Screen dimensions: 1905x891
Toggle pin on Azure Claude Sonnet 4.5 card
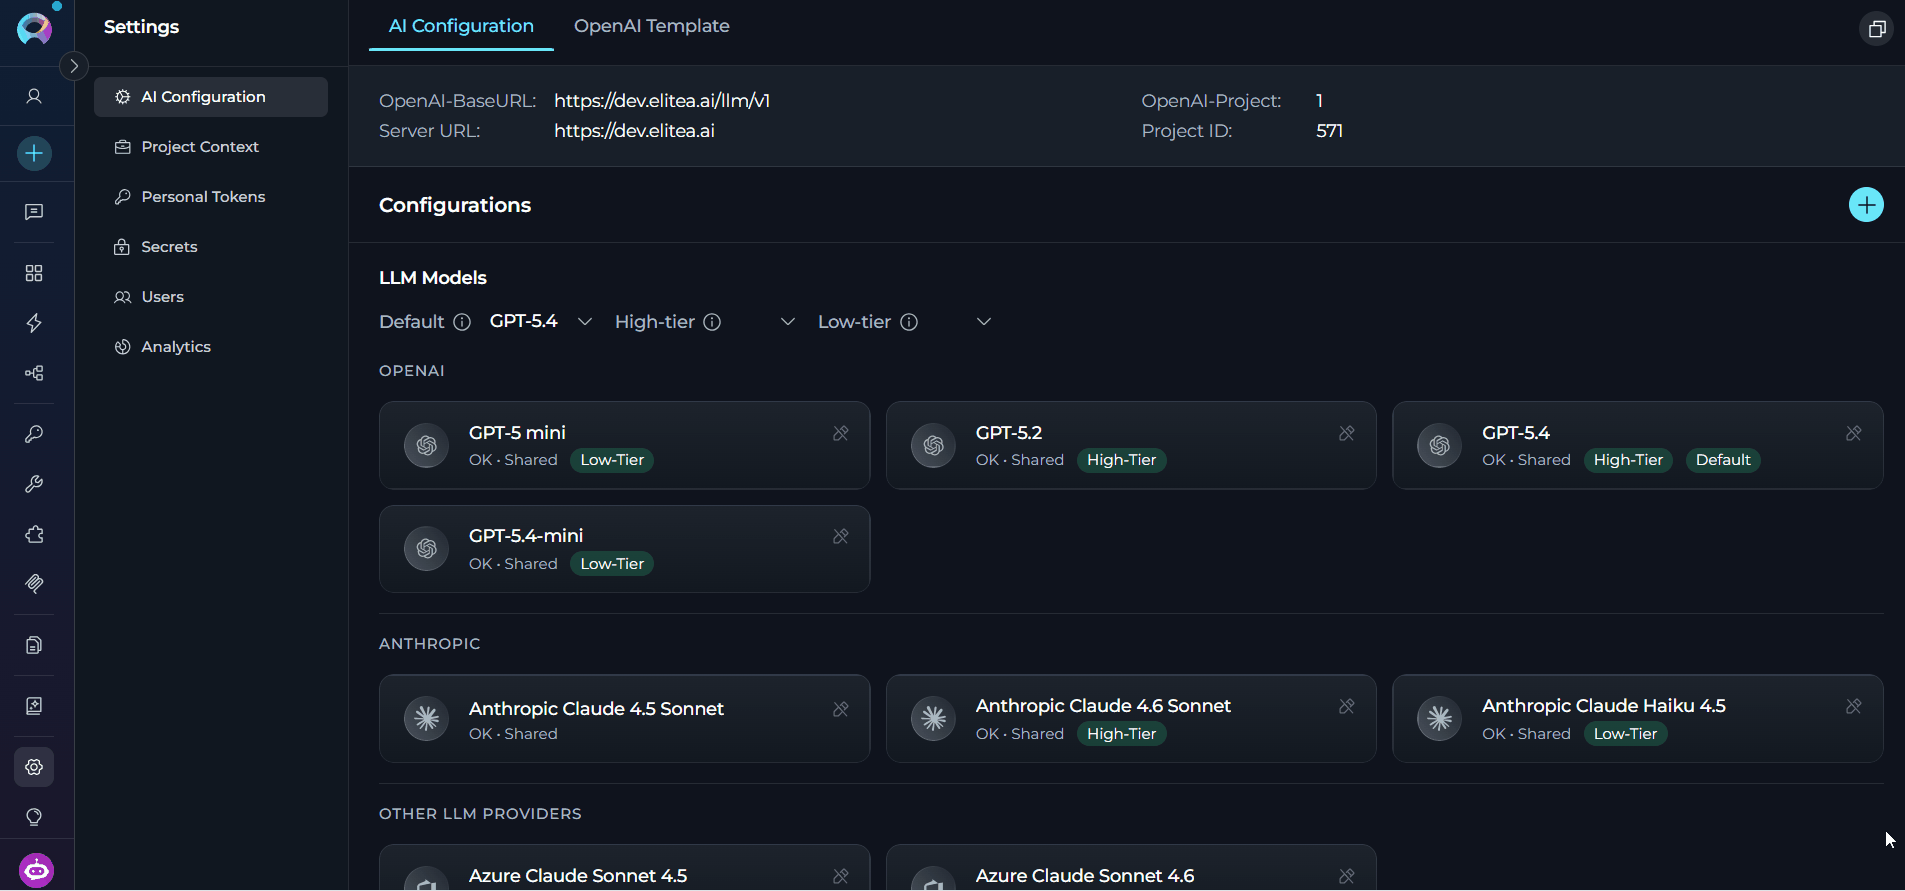[841, 876]
